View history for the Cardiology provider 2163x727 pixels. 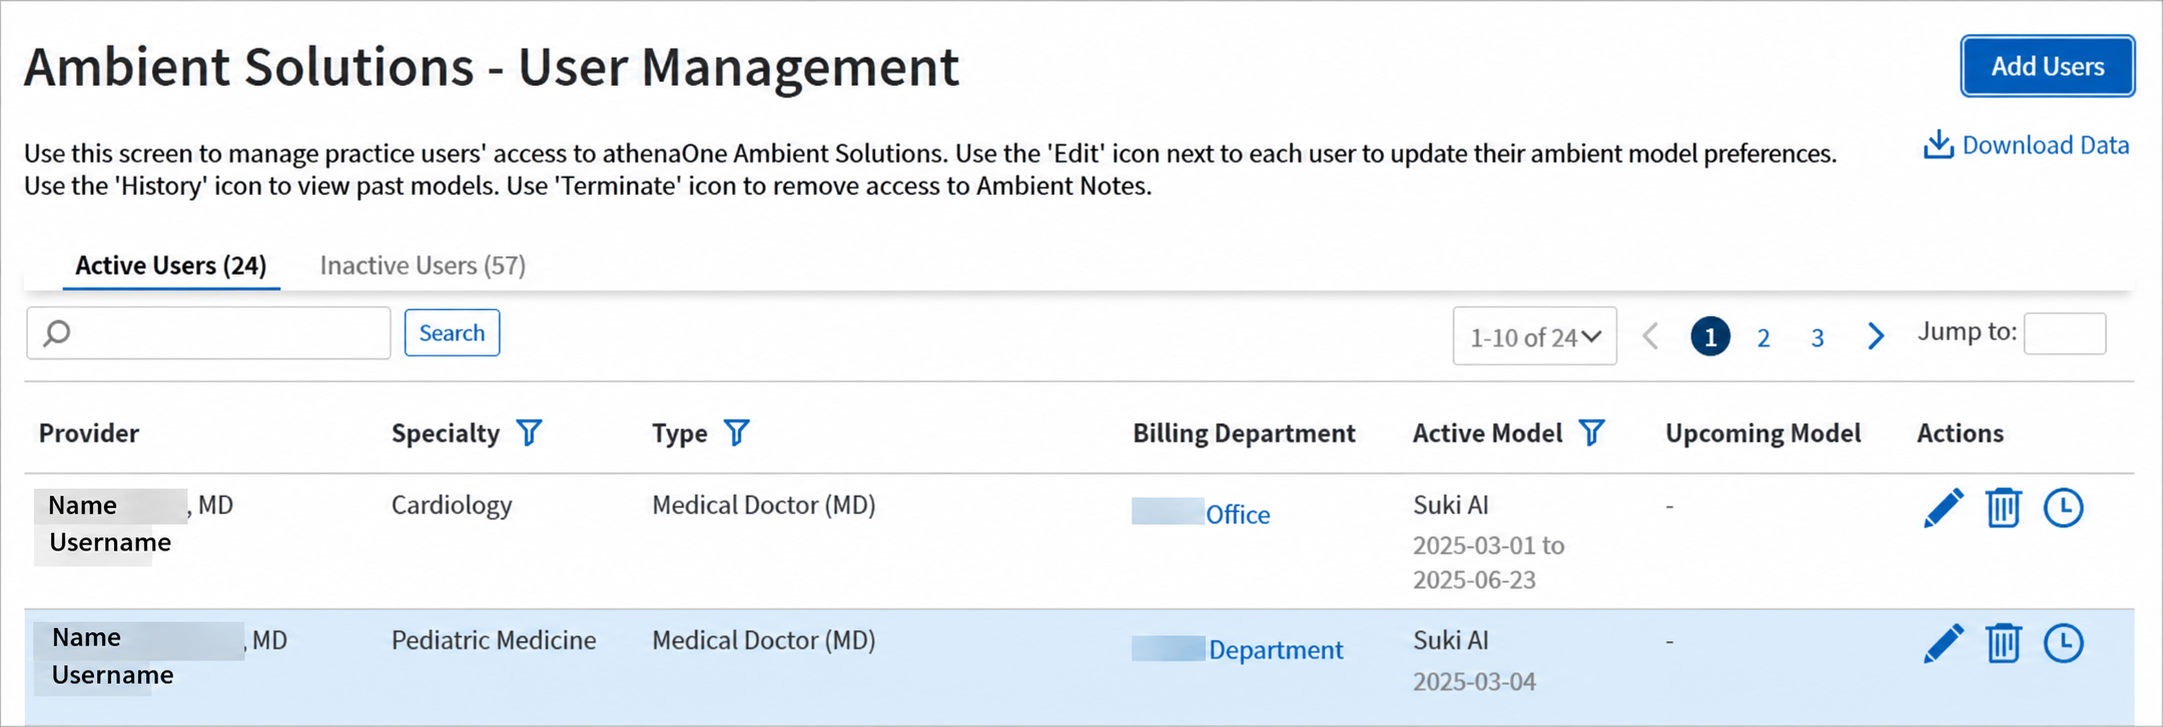2063,508
